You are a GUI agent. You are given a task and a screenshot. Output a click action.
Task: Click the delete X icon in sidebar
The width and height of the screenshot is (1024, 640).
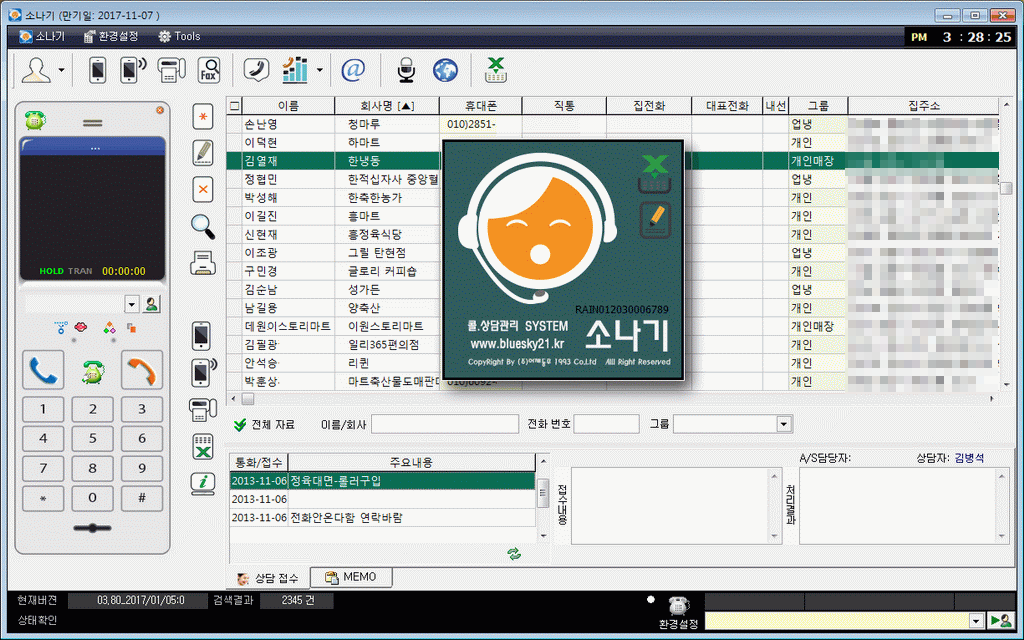(x=203, y=189)
